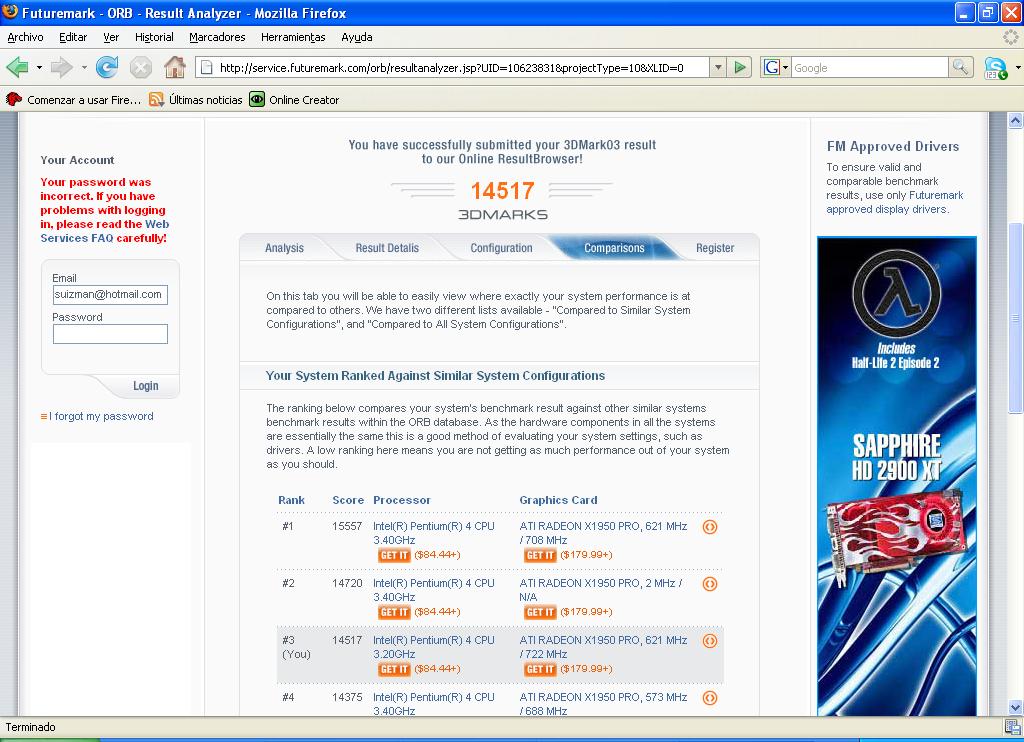The height and width of the screenshot is (742, 1024).
Task: Click the stop loading icon
Action: click(140, 67)
